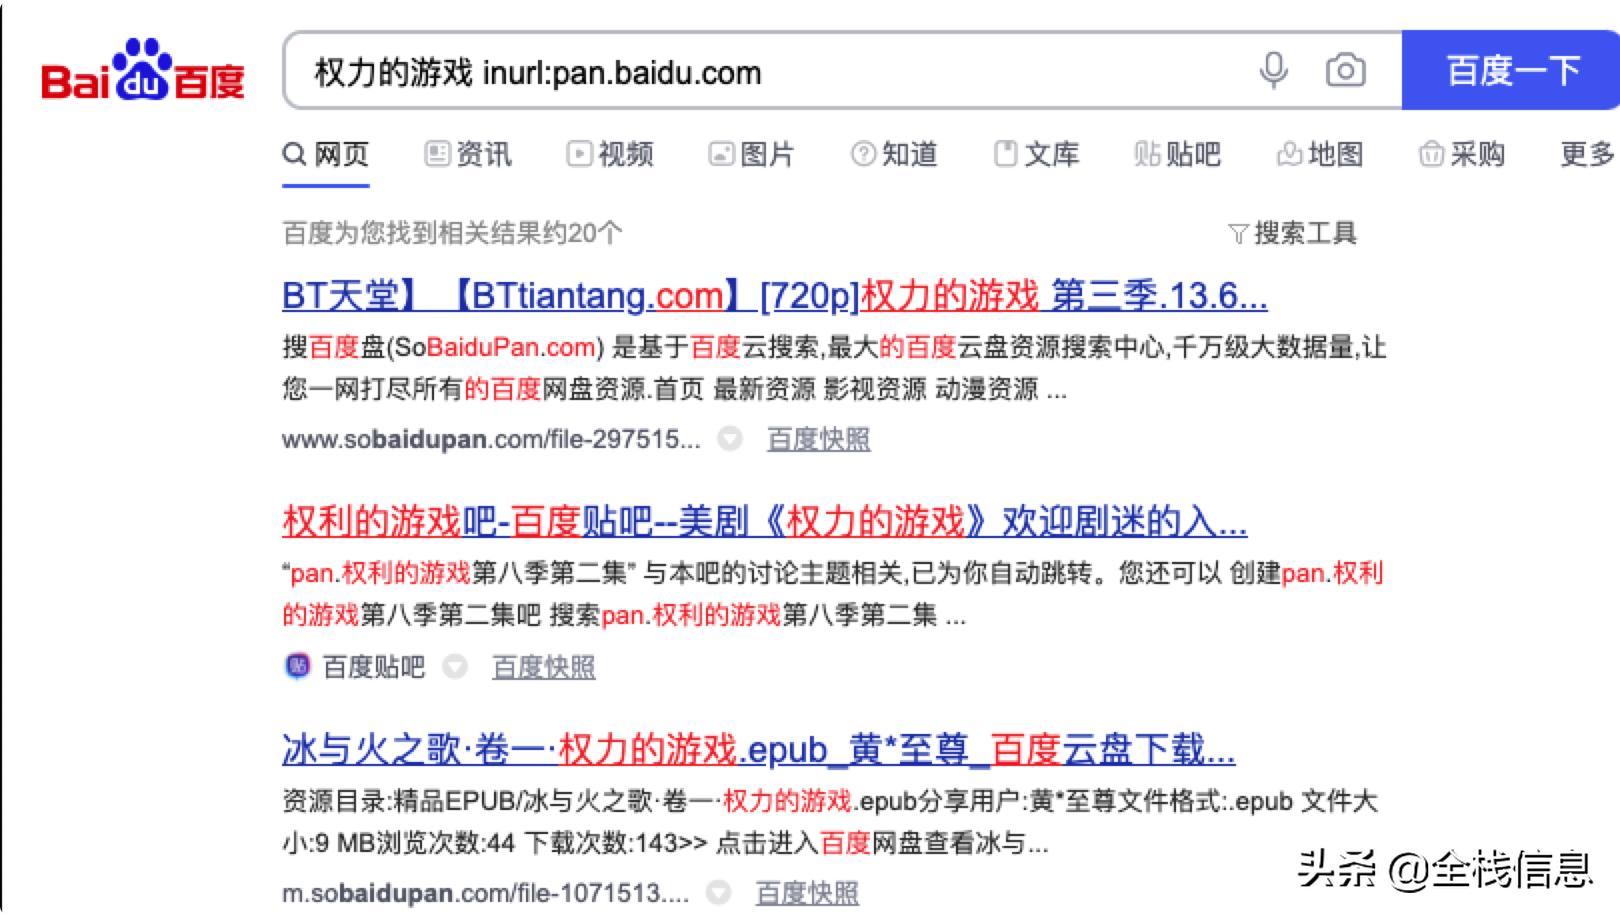Click inside the search input field
The height and width of the screenshot is (916, 1620).
pyautogui.click(x=700, y=70)
